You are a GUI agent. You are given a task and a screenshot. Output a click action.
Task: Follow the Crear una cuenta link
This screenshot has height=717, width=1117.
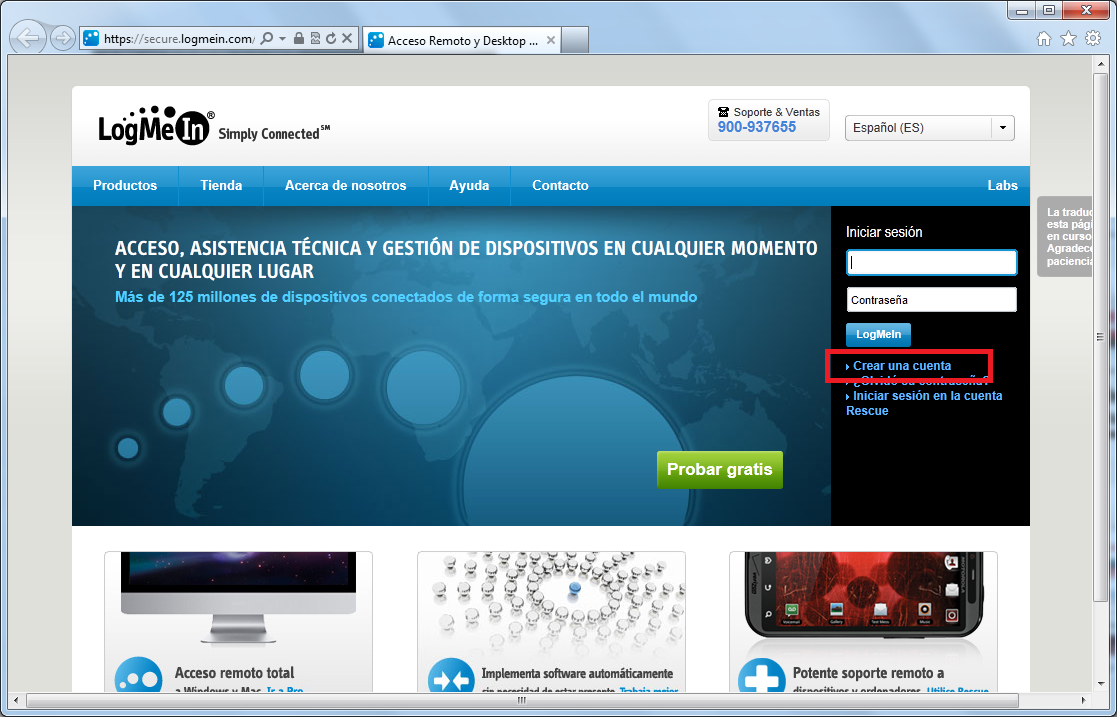(905, 366)
